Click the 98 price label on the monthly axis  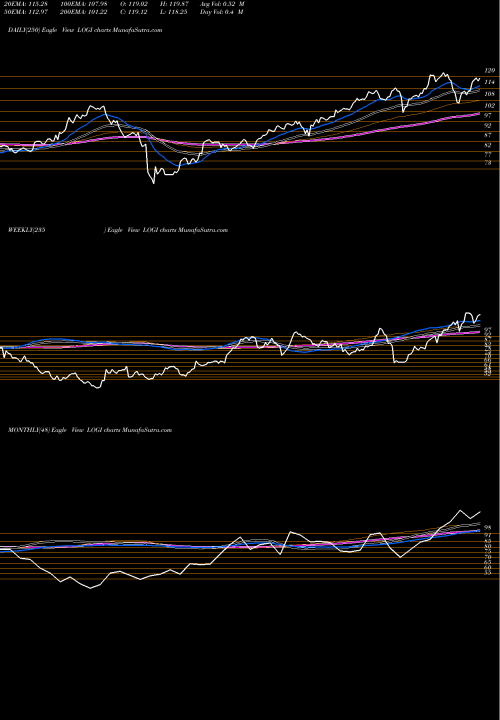pyautogui.click(x=489, y=528)
